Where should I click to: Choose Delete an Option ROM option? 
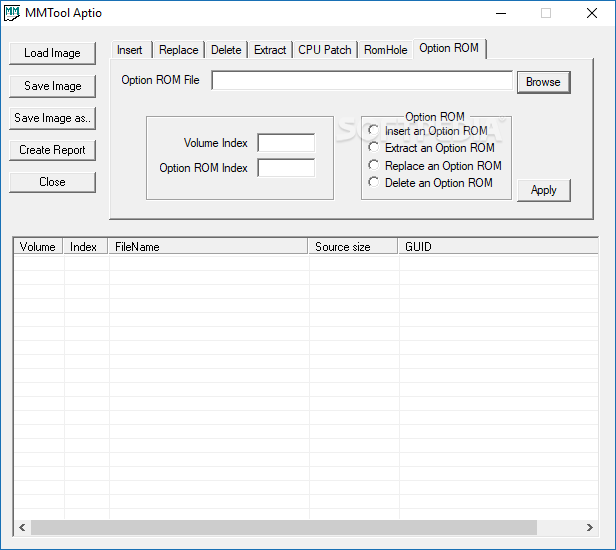click(431, 183)
